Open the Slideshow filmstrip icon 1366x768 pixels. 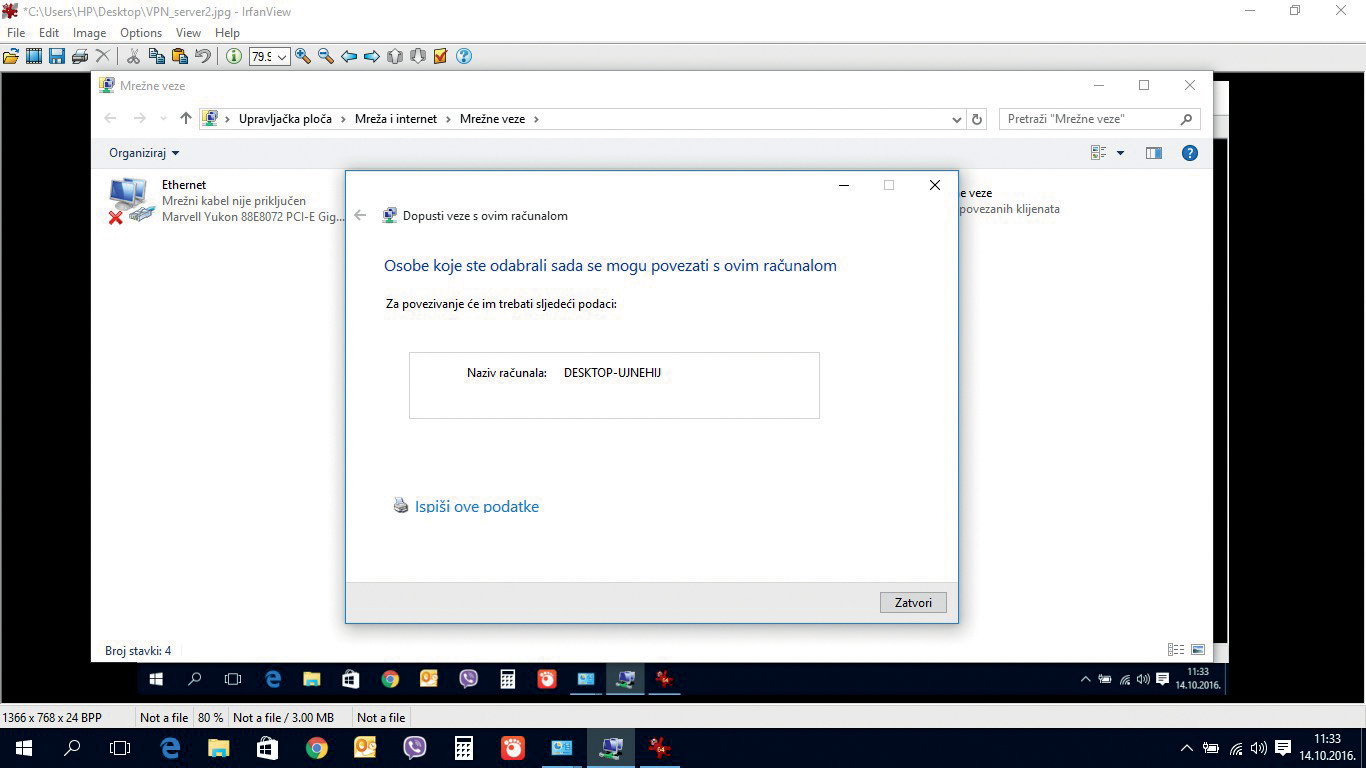pyautogui.click(x=34, y=57)
